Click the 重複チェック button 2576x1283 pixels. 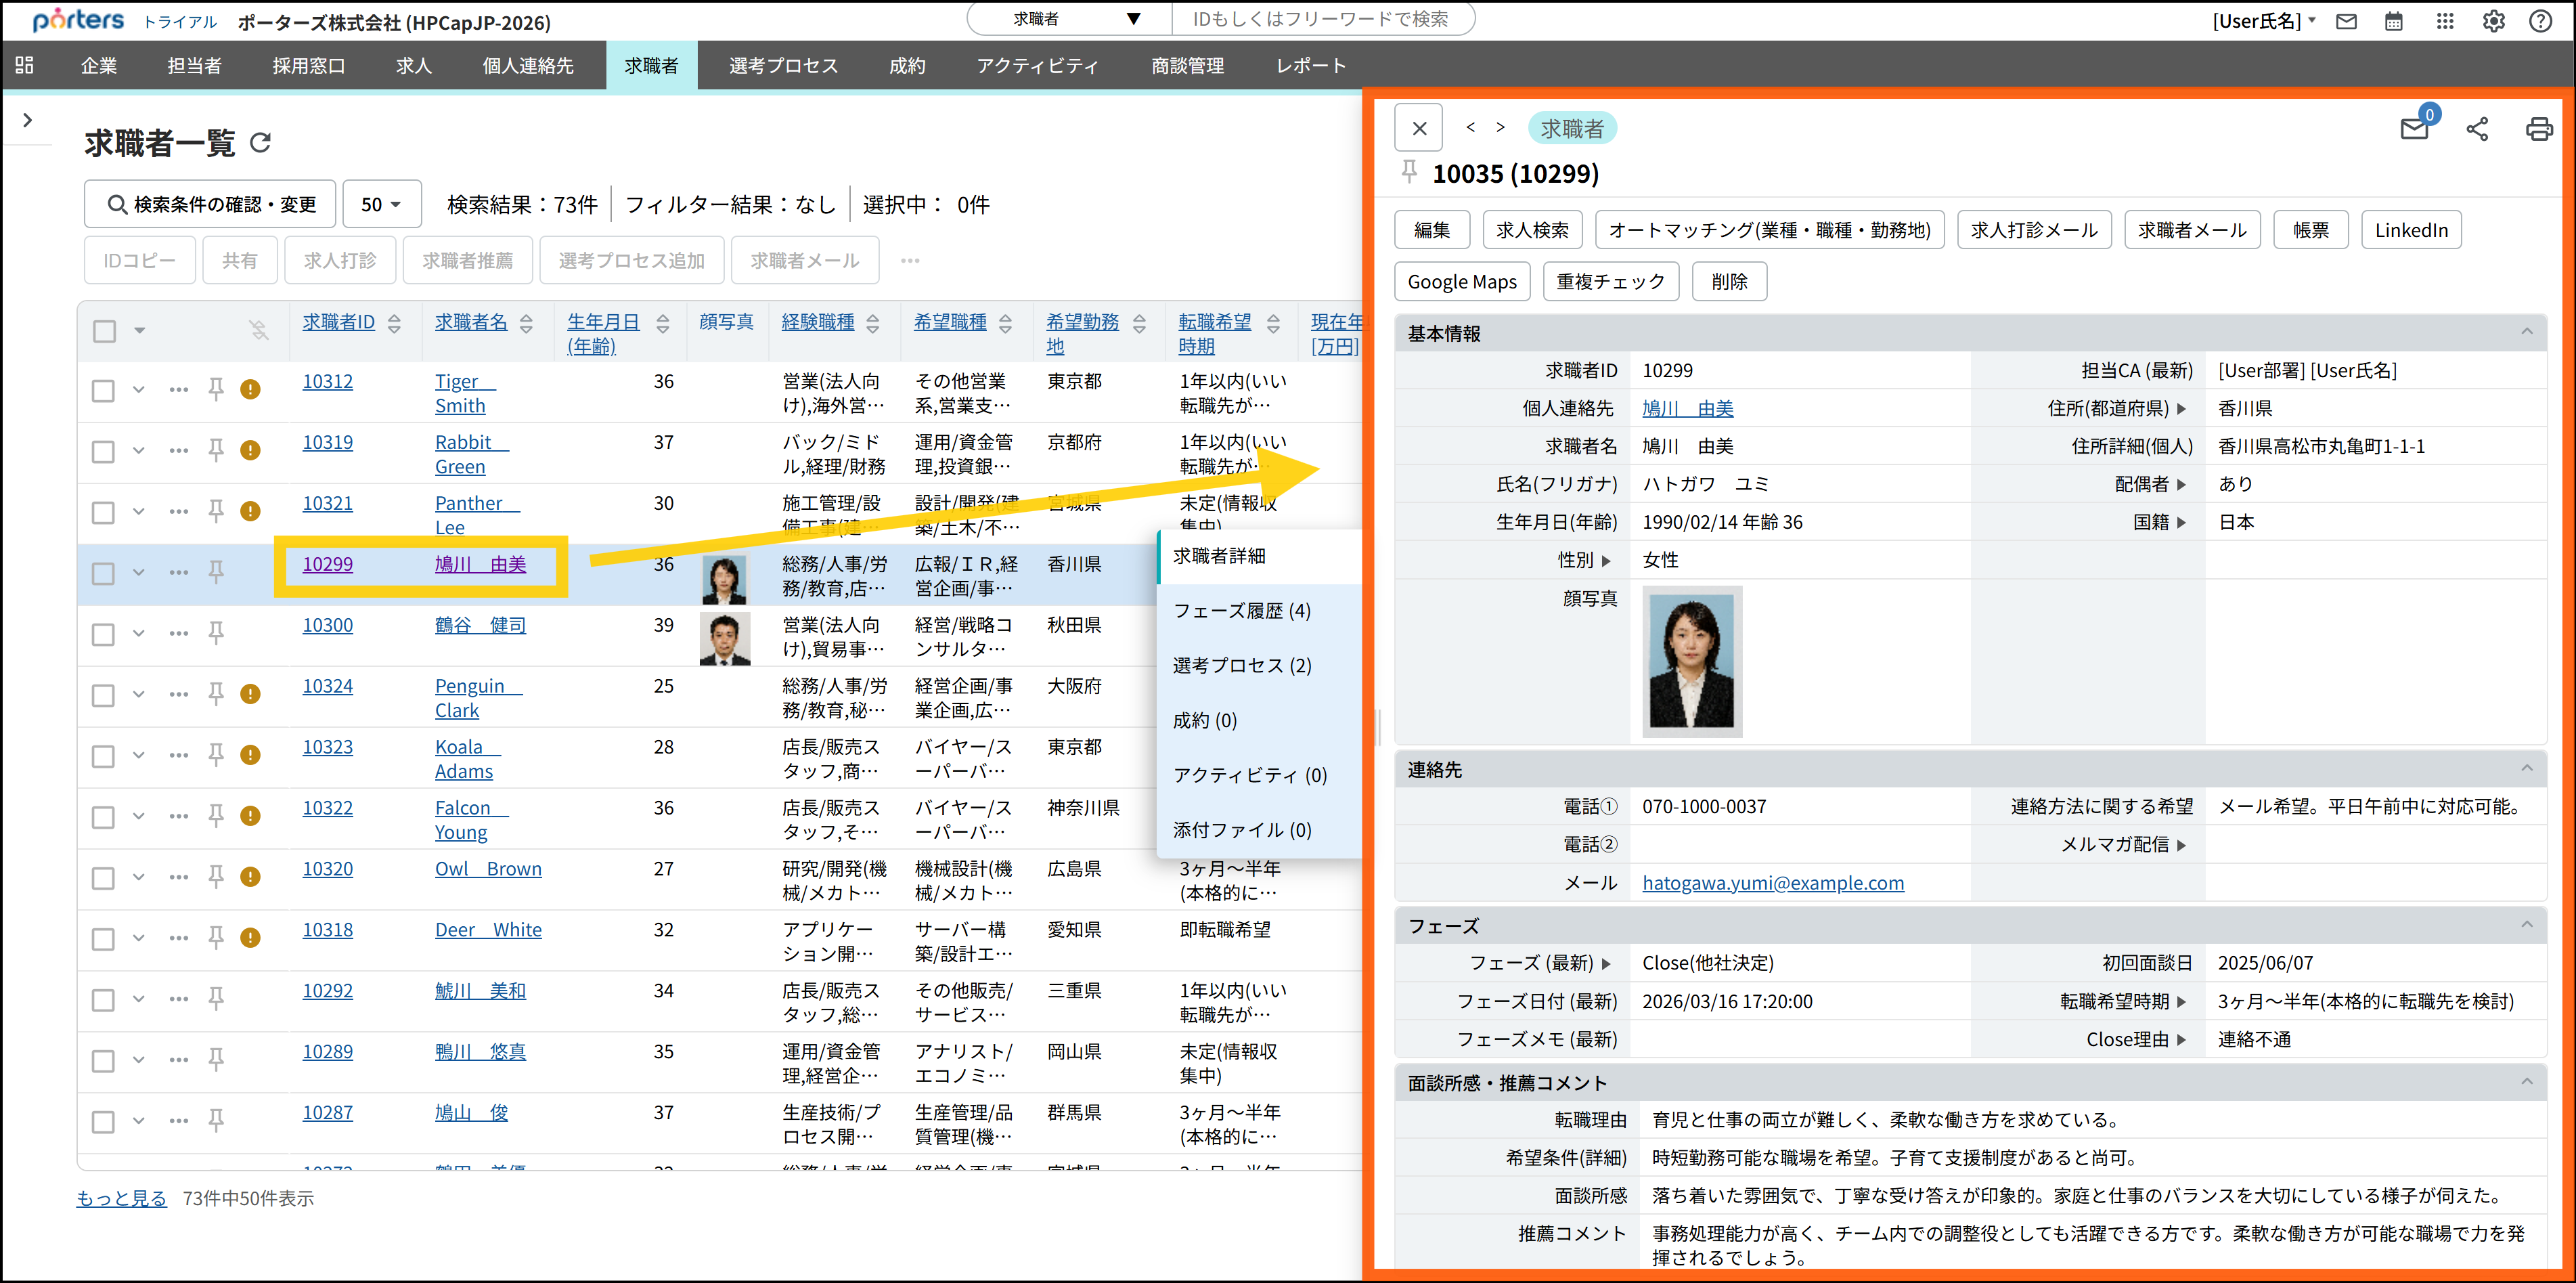(1610, 282)
